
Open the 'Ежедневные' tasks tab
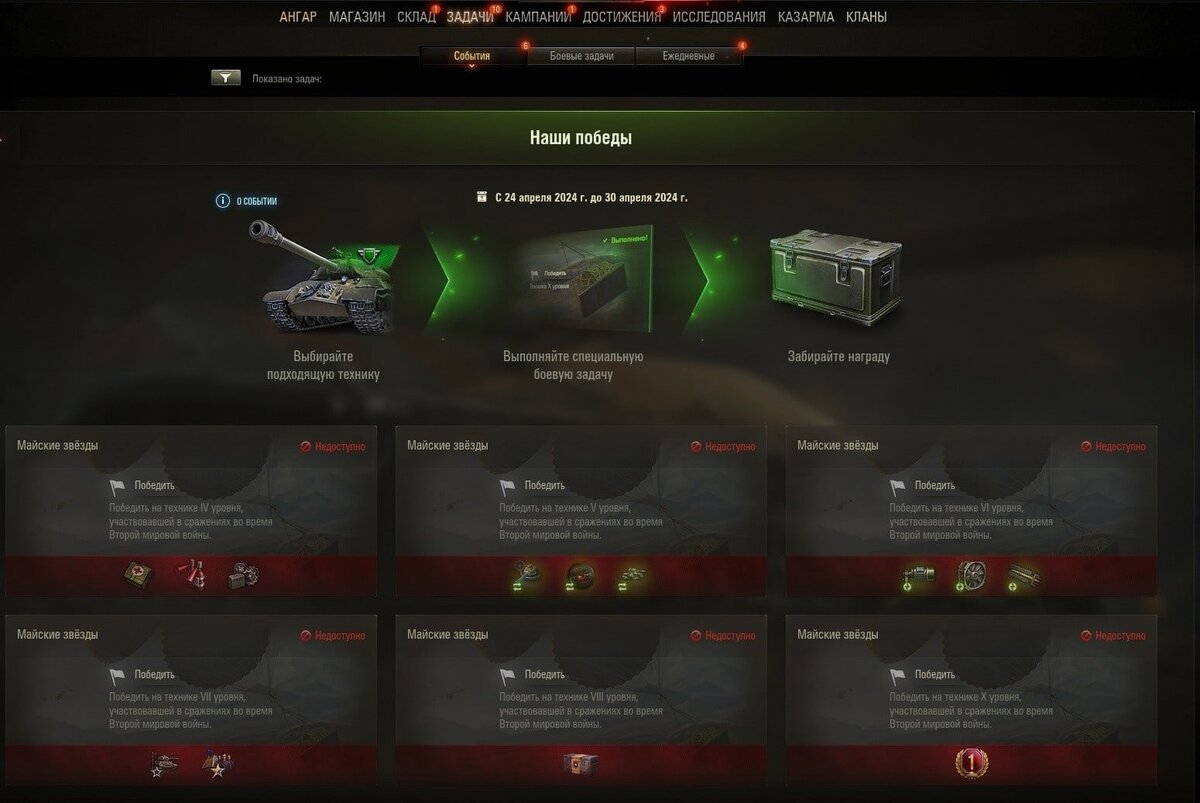pyautogui.click(x=688, y=56)
